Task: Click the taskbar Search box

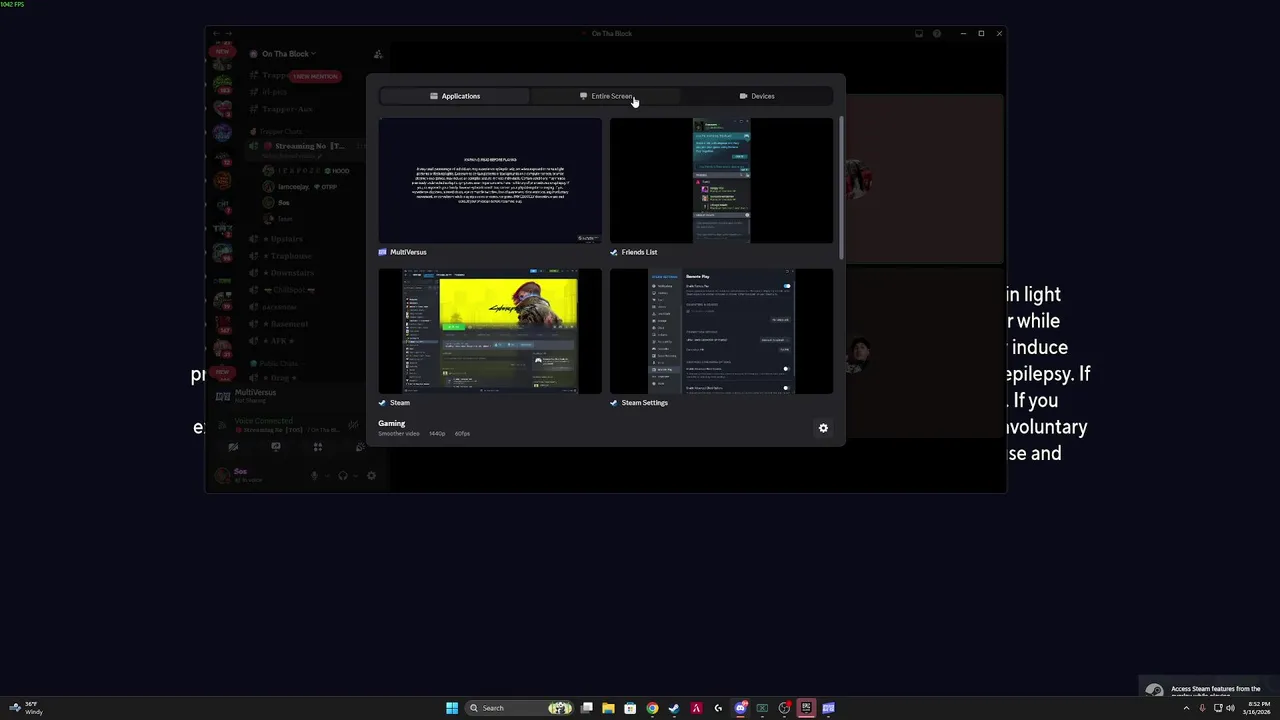Action: point(519,708)
